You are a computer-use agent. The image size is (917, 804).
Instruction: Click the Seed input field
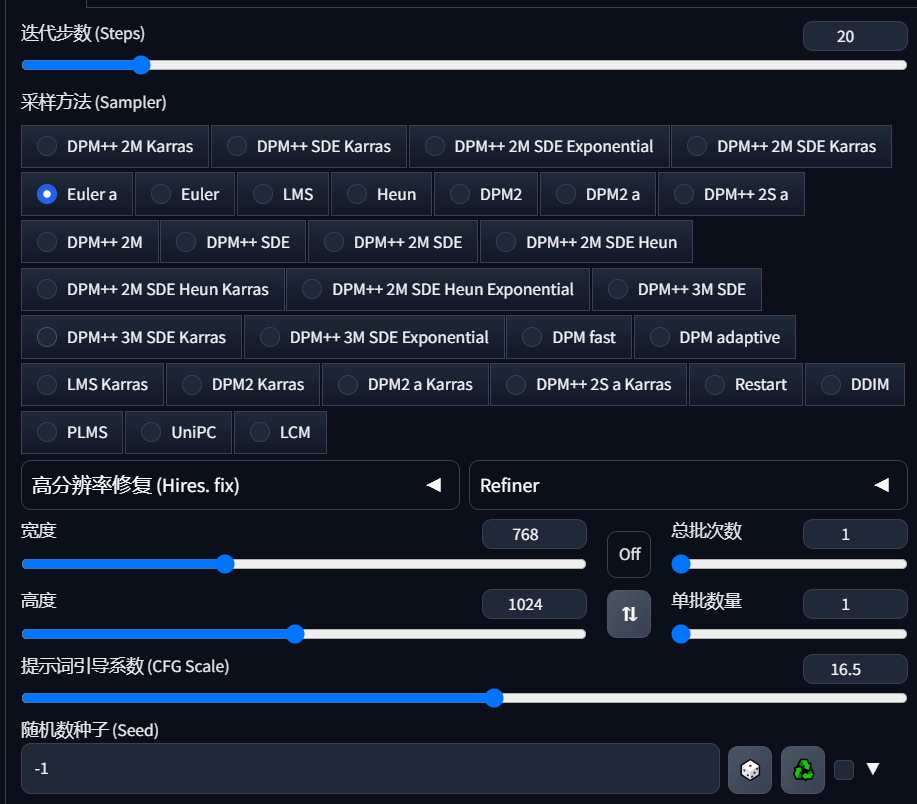370,769
